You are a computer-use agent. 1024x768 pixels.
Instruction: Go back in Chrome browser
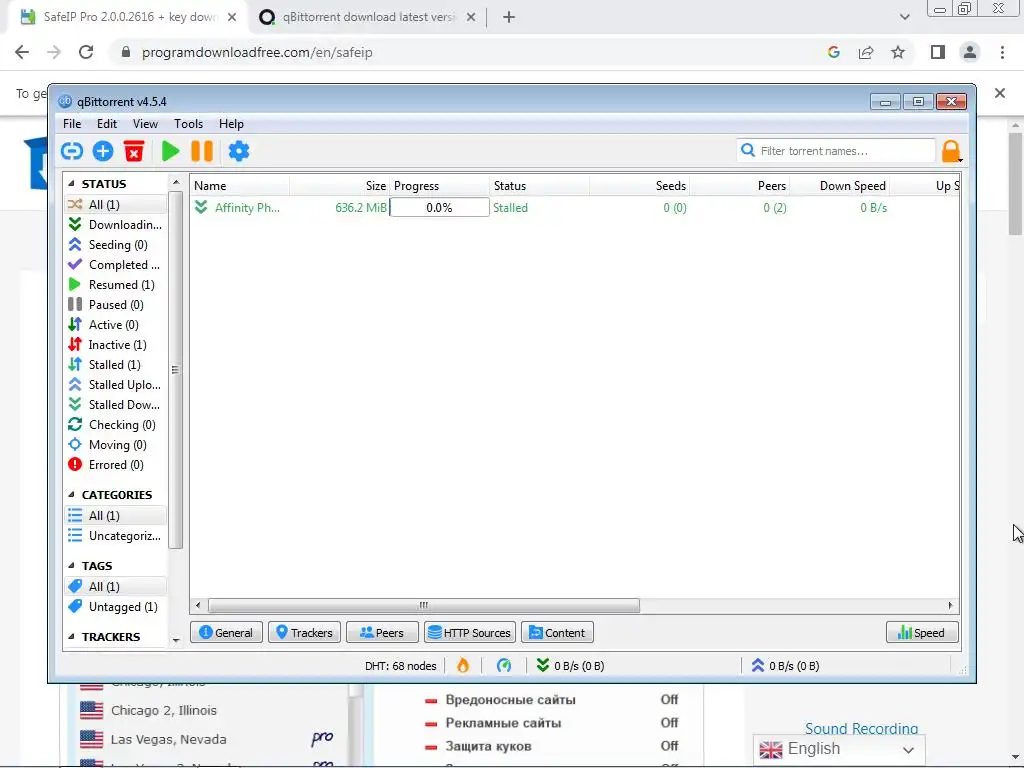click(x=22, y=52)
